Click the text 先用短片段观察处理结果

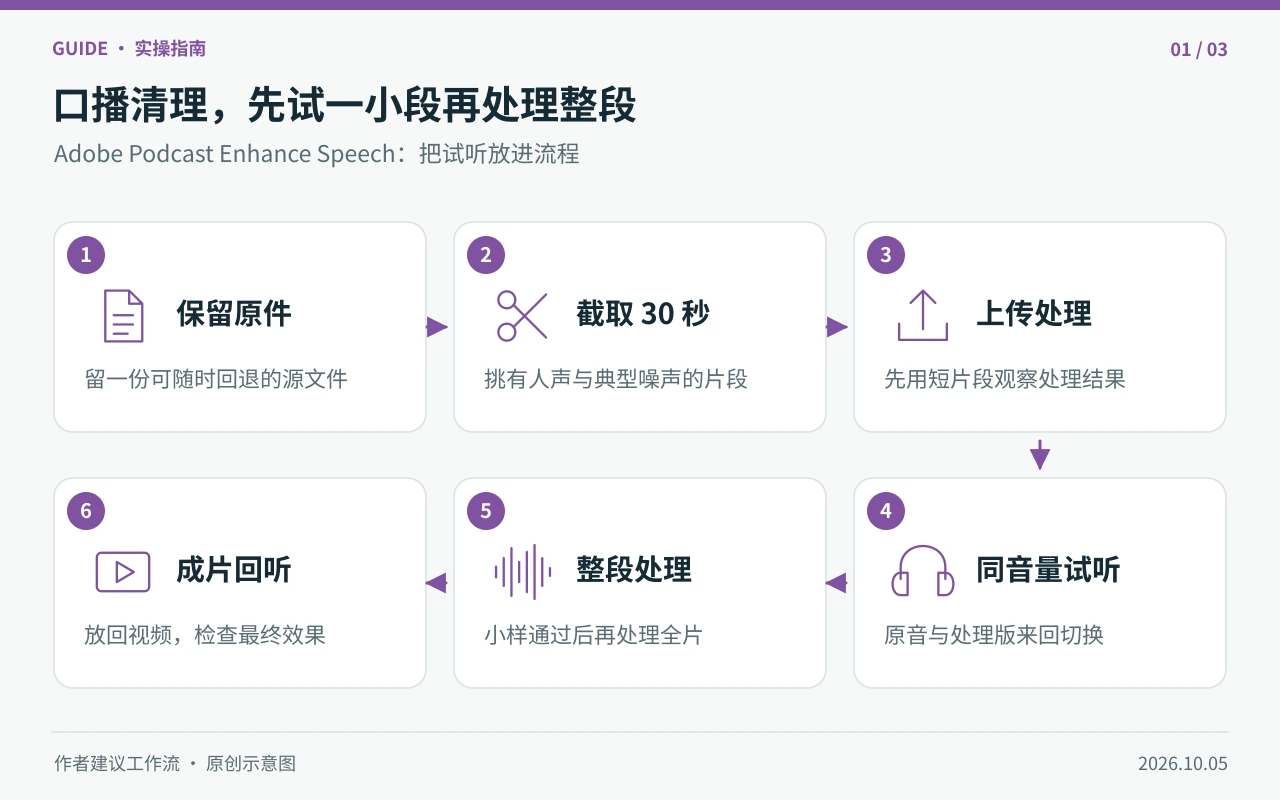coord(1005,379)
